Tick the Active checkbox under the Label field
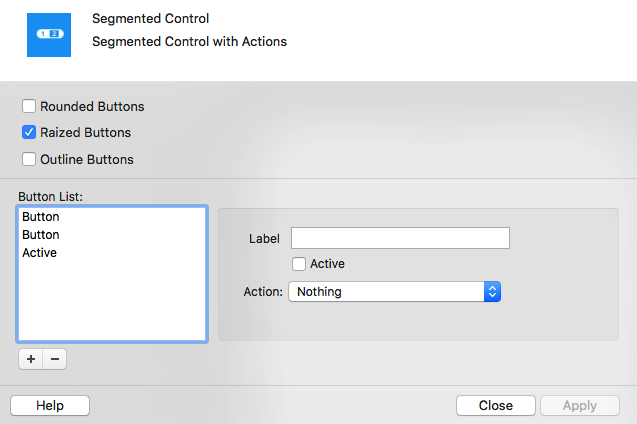Image resolution: width=637 pixels, height=424 pixels. click(x=299, y=264)
